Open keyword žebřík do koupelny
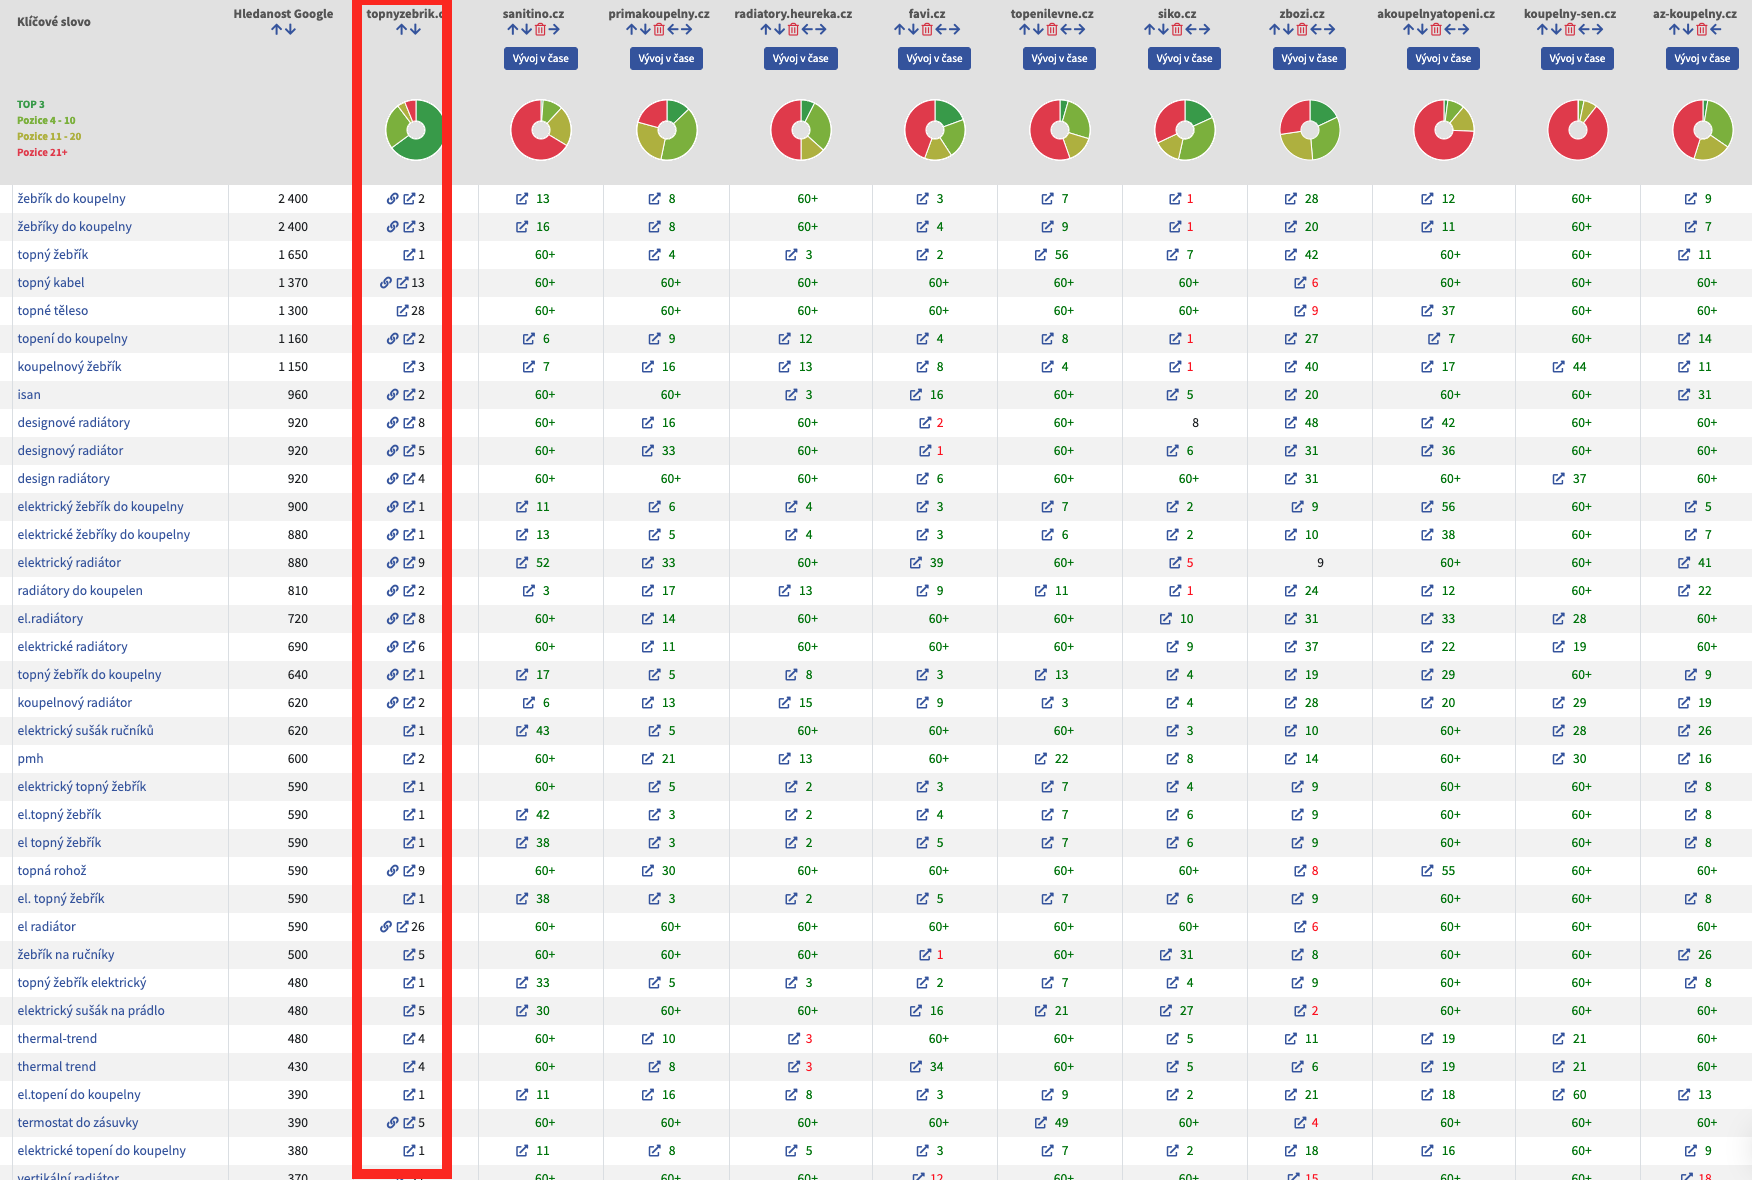The height and width of the screenshot is (1180, 1752). tap(71, 199)
